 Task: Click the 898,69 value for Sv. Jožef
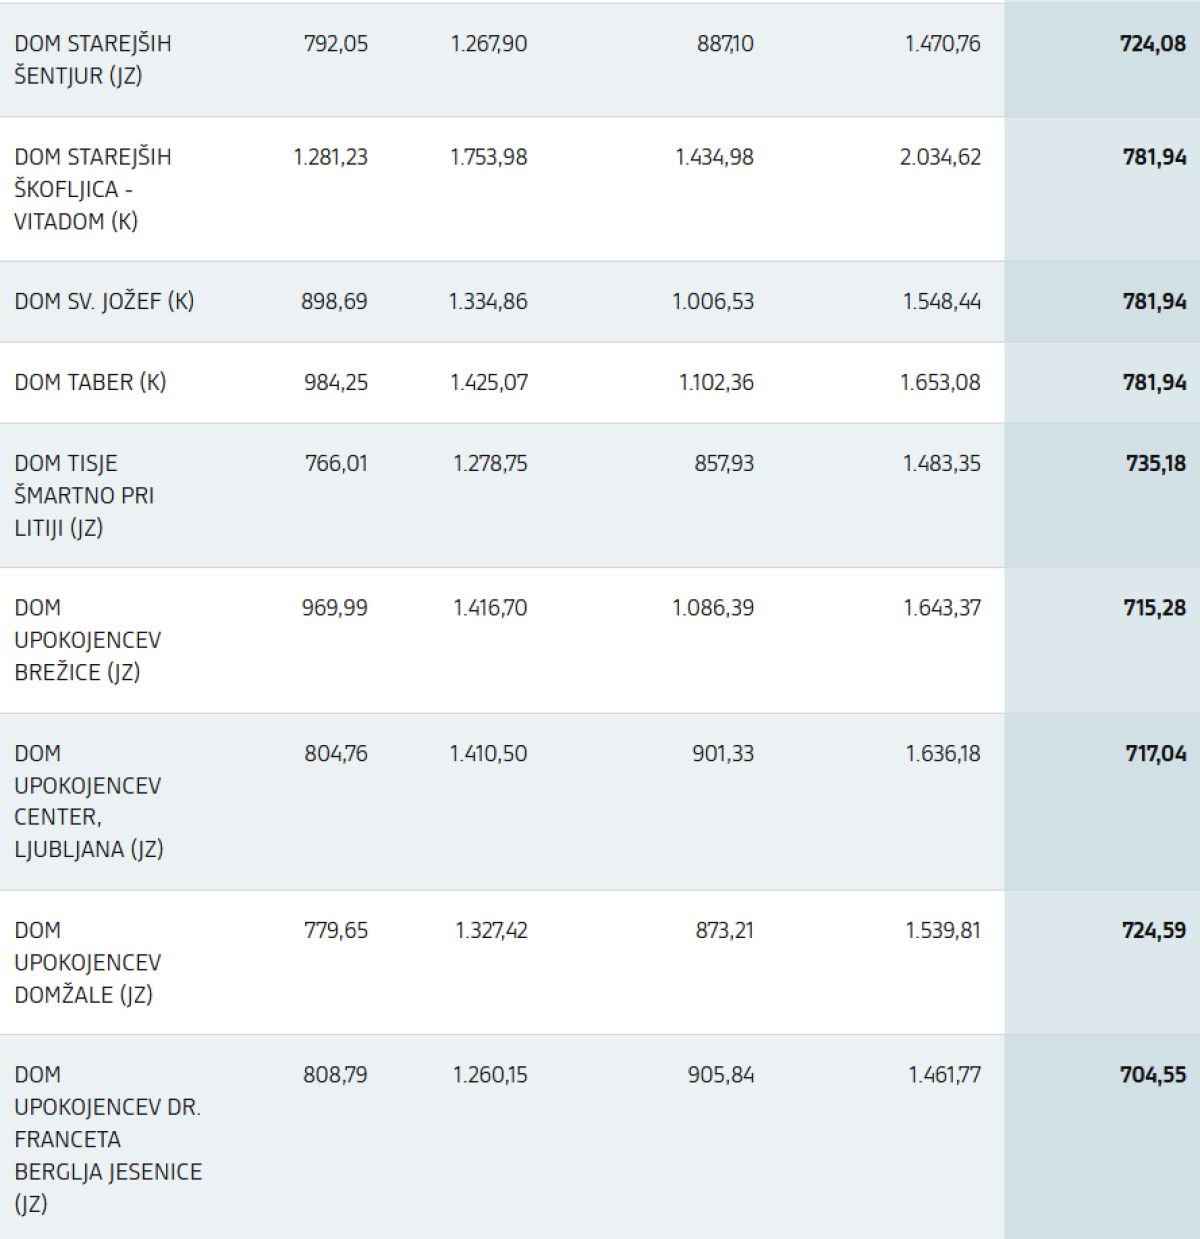point(334,302)
